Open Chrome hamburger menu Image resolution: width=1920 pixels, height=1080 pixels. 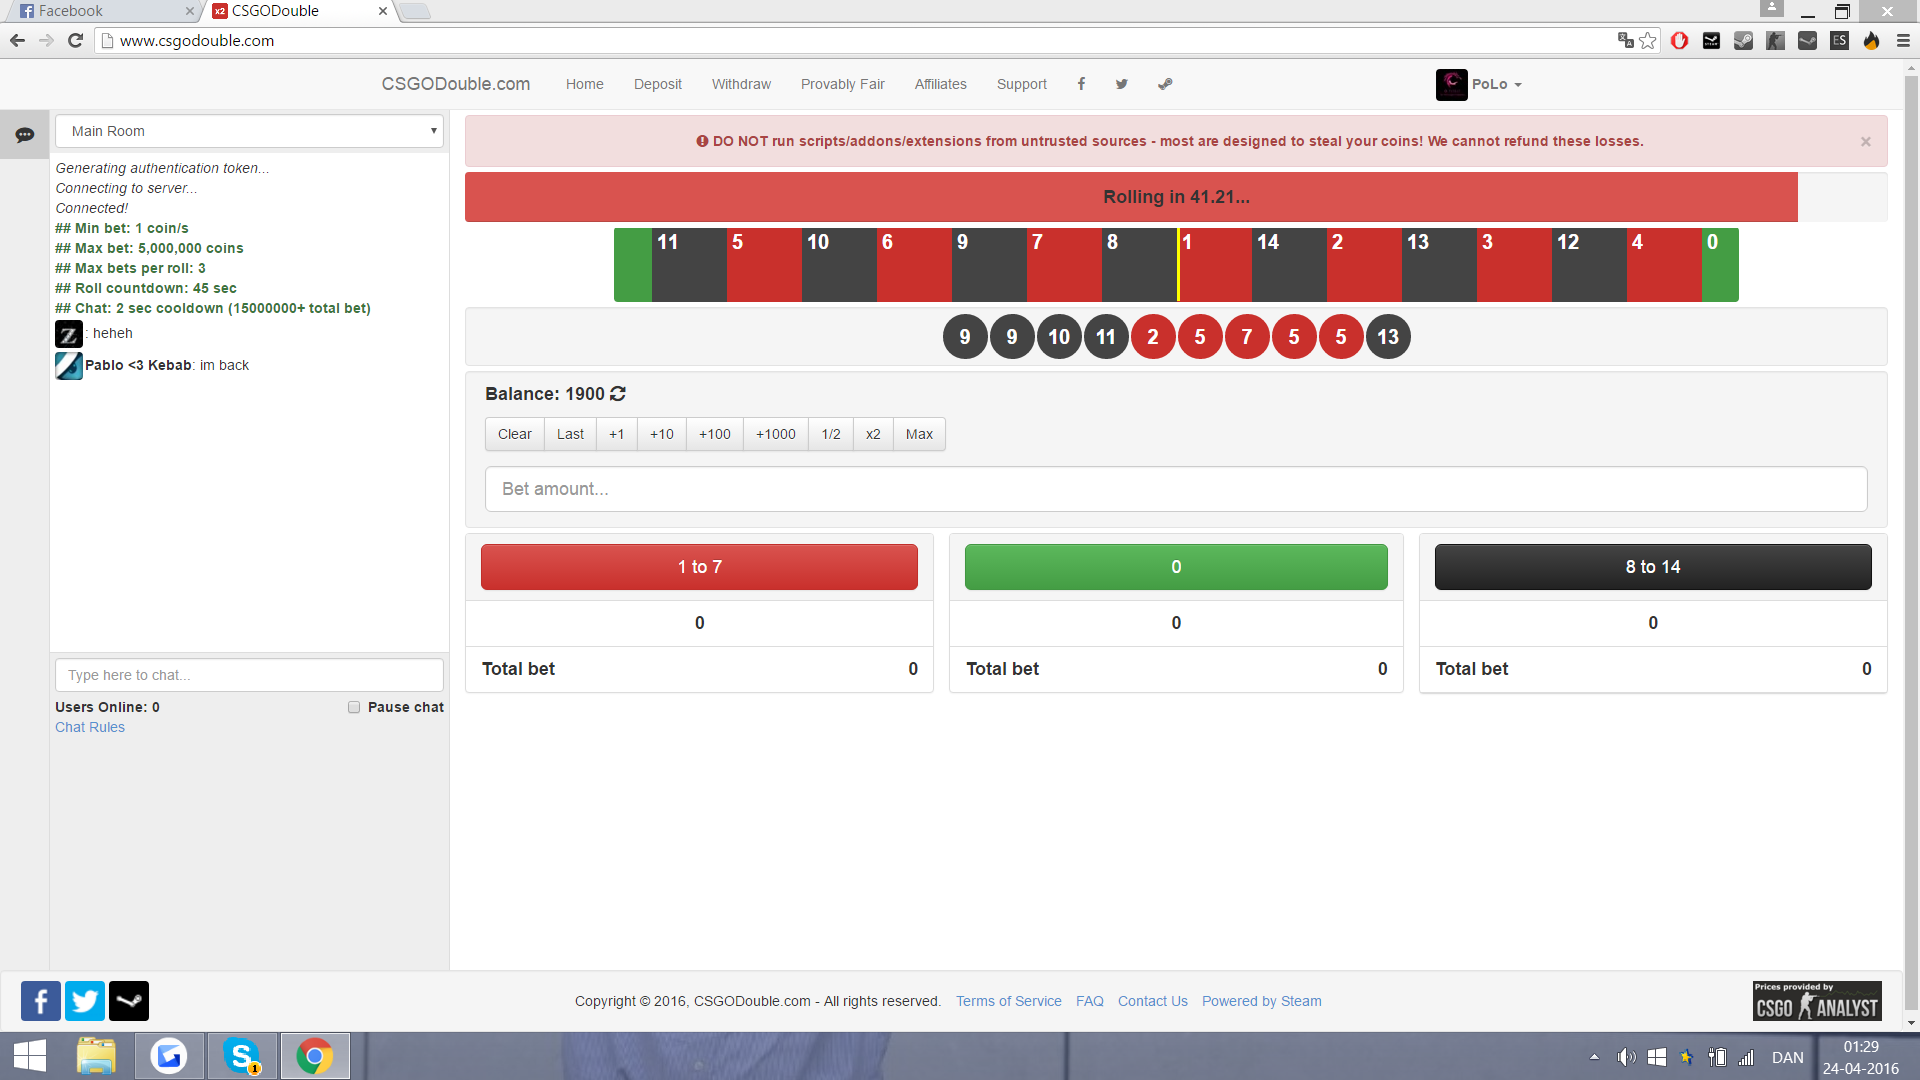(1903, 40)
